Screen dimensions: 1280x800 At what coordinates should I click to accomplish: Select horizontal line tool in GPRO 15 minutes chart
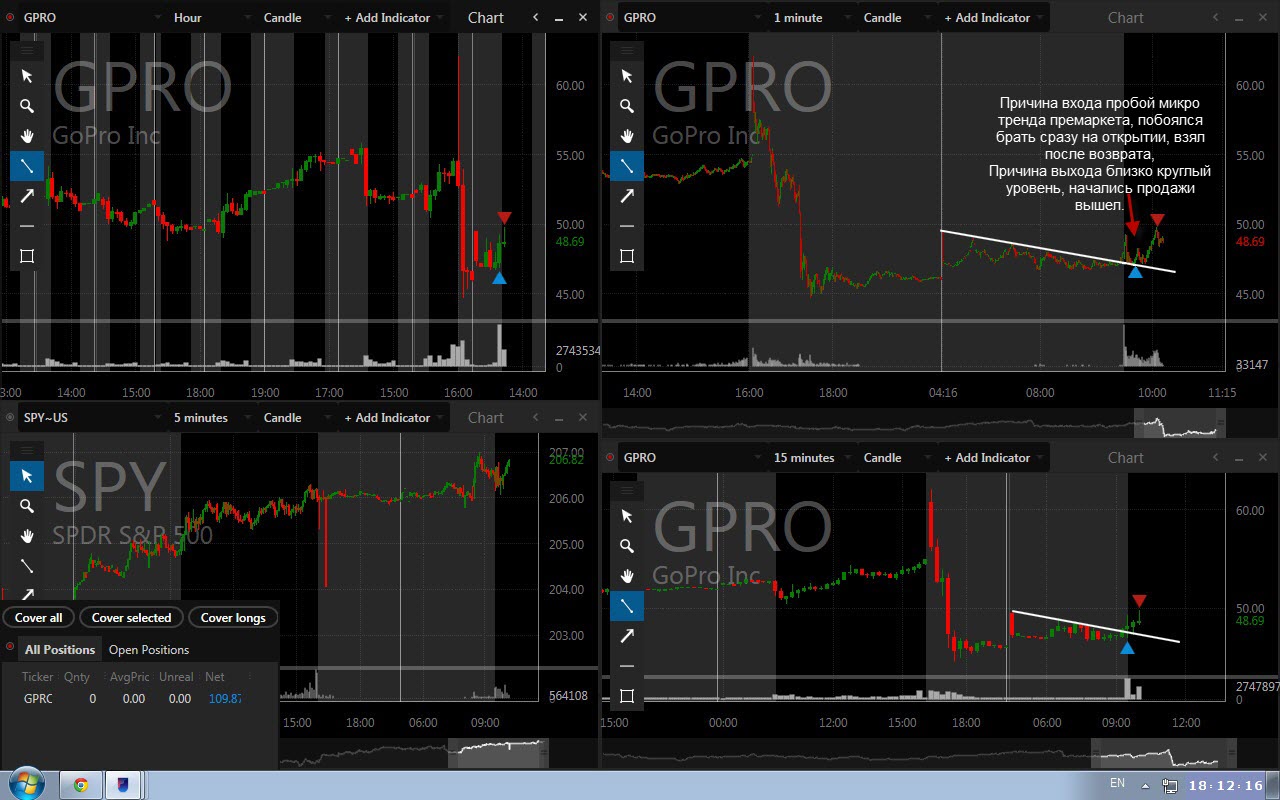click(627, 666)
